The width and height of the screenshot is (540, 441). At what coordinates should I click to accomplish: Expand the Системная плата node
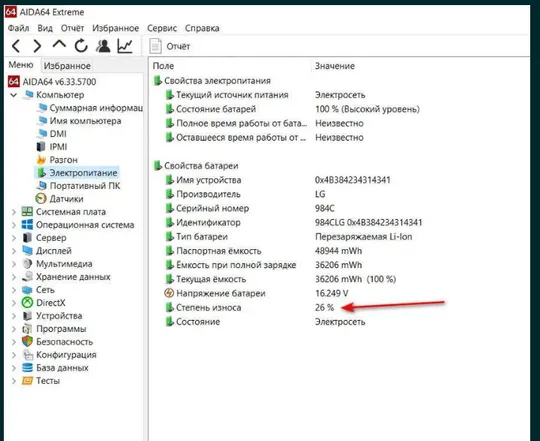[14, 212]
